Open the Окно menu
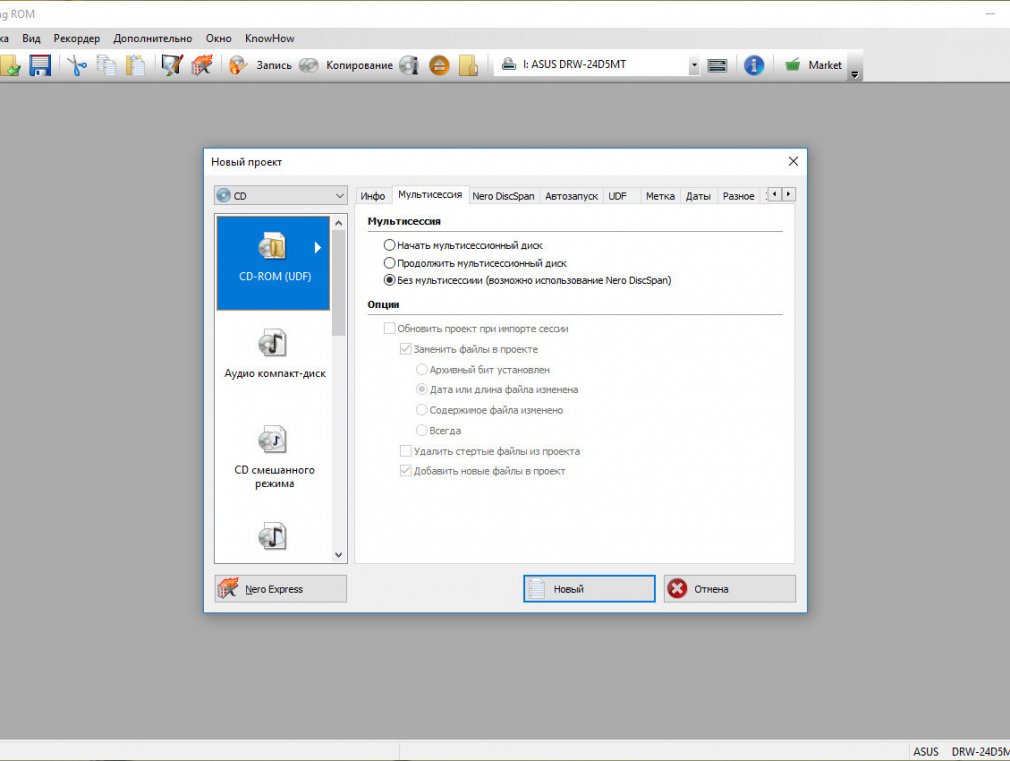Viewport: 1010px width, 761px height. tap(218, 39)
